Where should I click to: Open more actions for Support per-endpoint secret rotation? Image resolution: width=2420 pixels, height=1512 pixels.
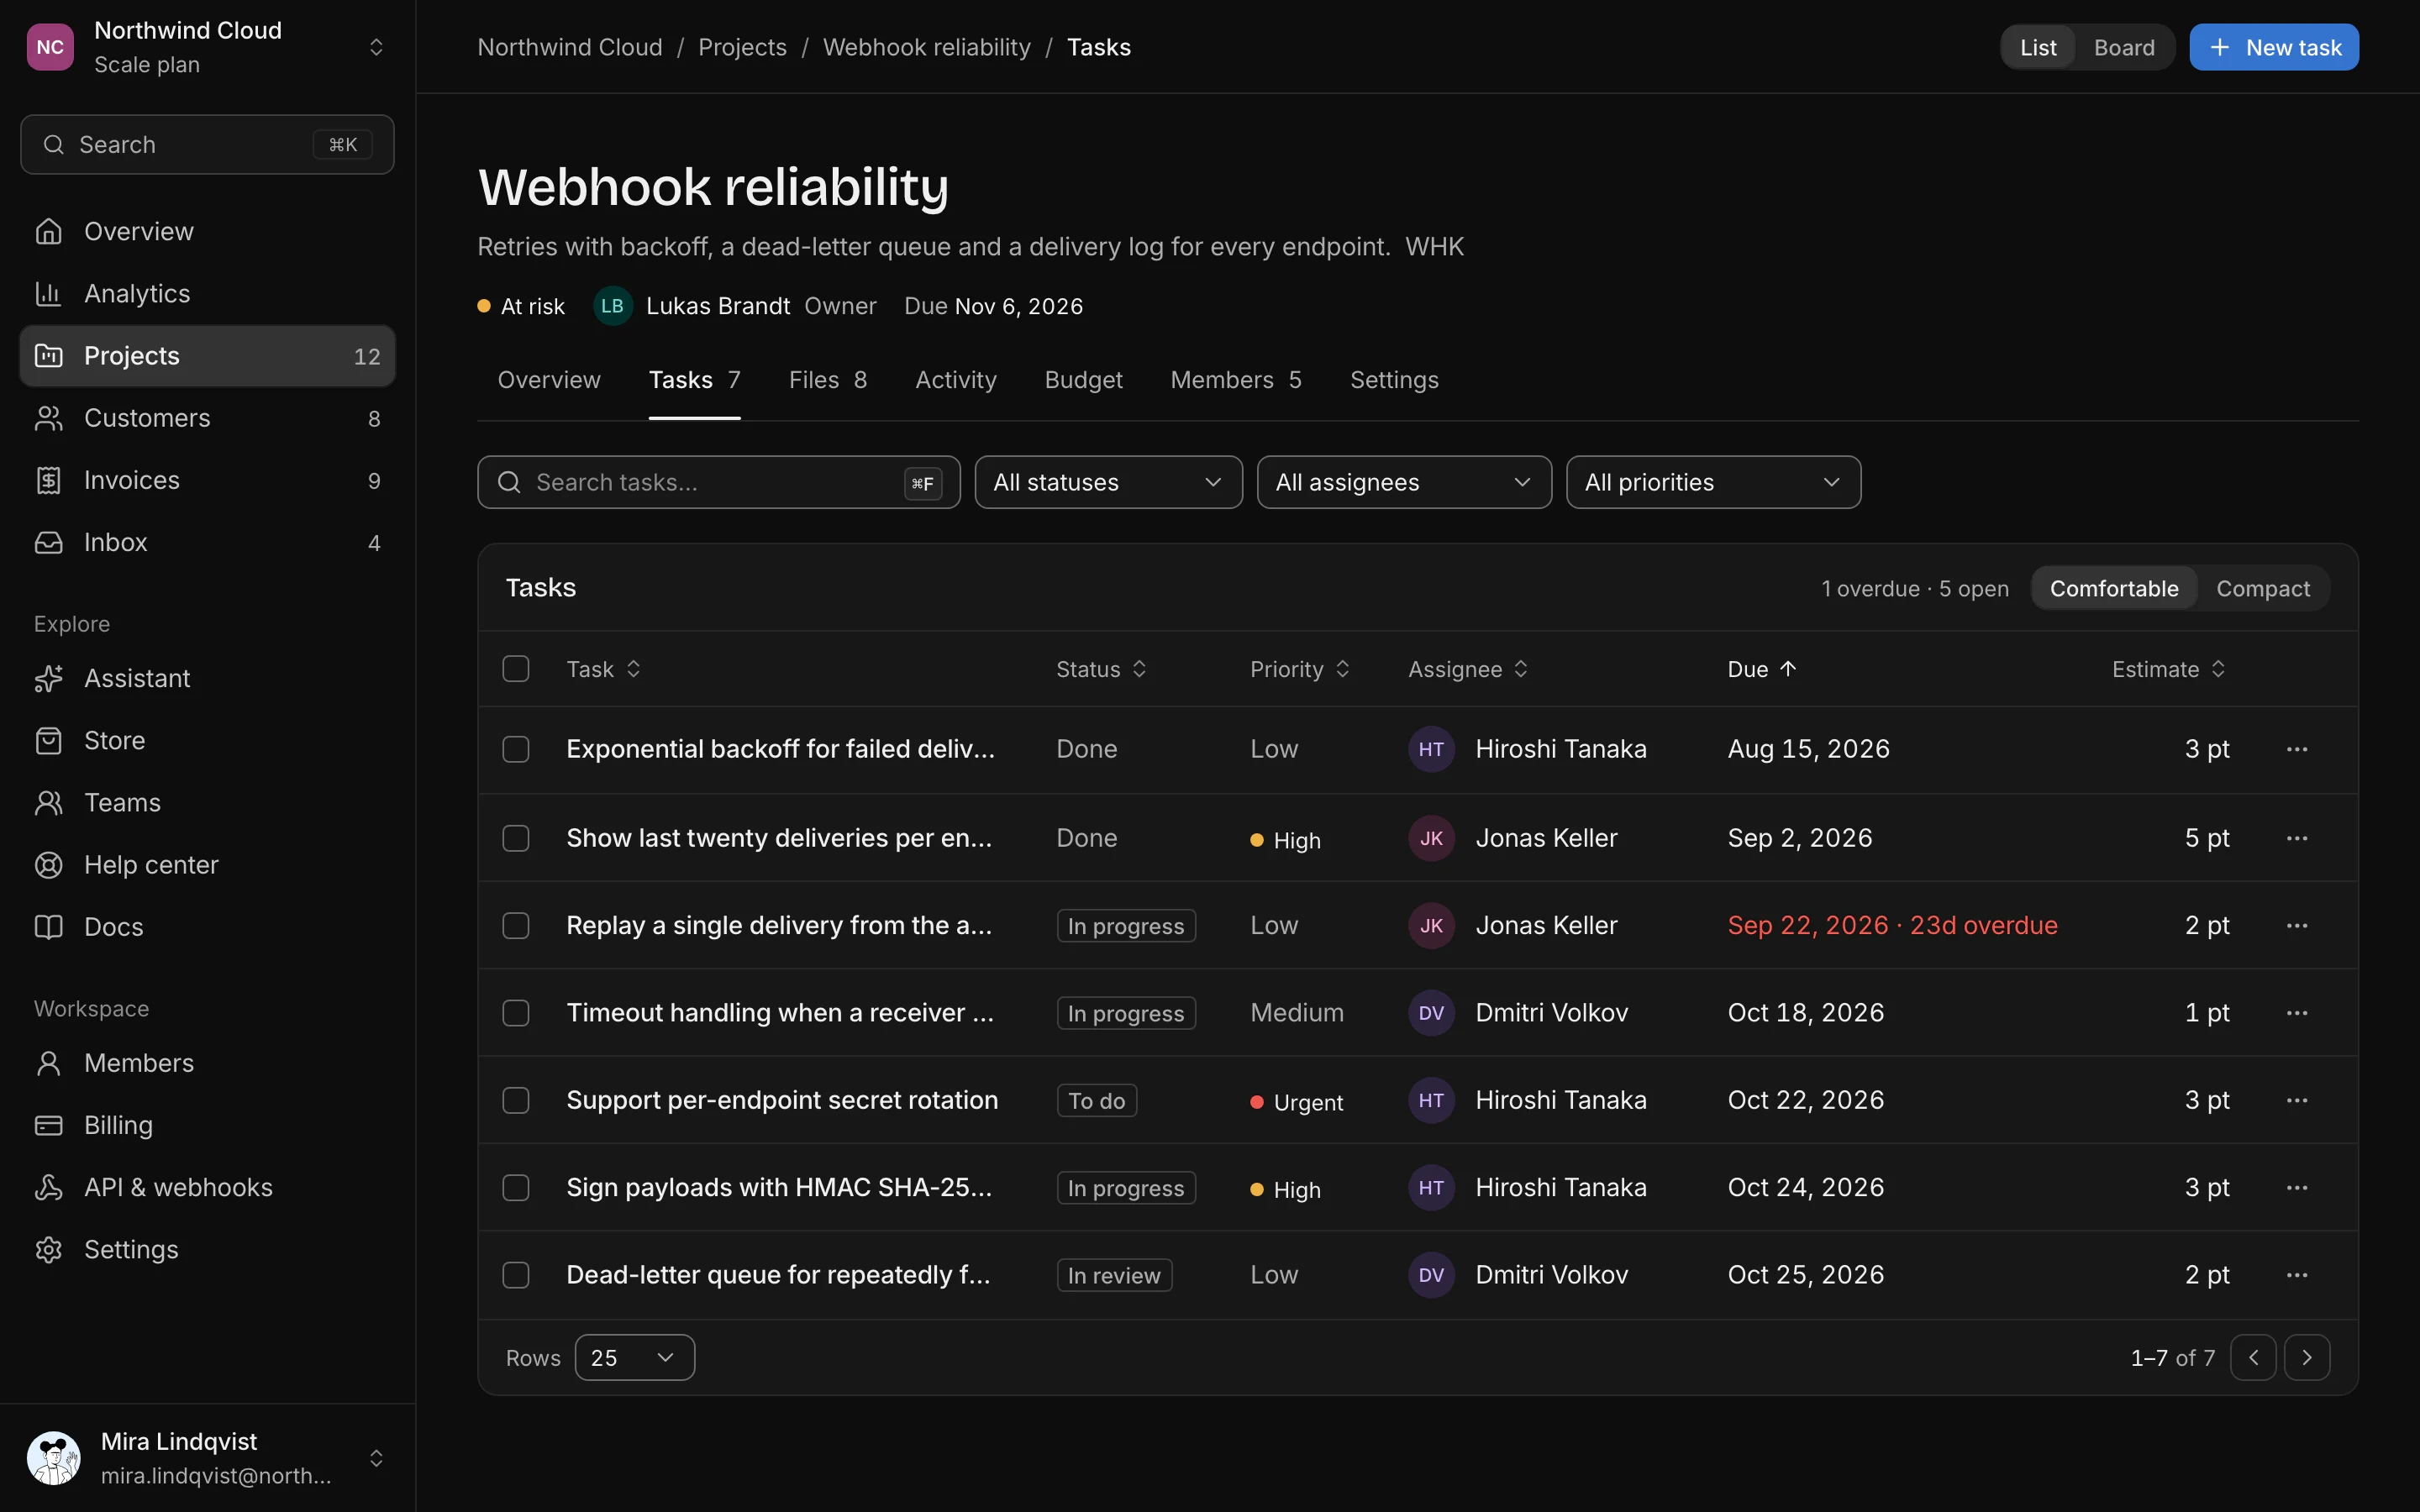[x=2297, y=1100]
